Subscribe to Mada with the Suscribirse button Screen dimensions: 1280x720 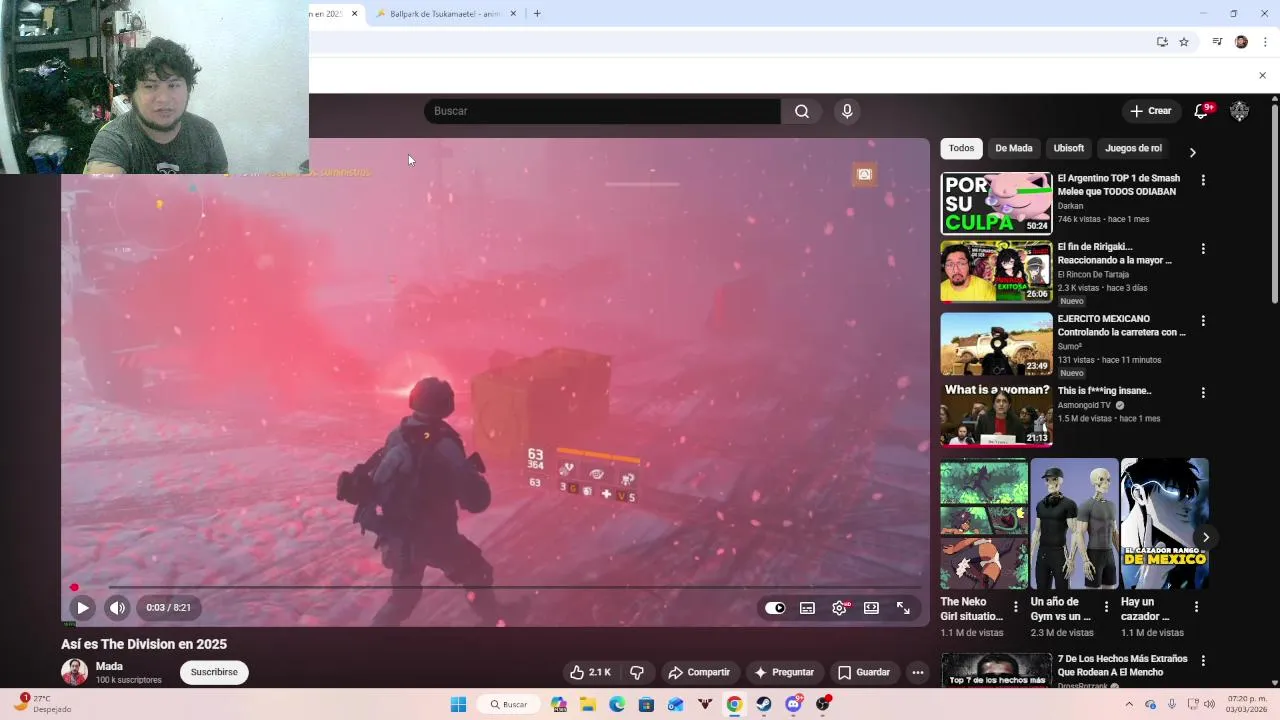point(214,672)
